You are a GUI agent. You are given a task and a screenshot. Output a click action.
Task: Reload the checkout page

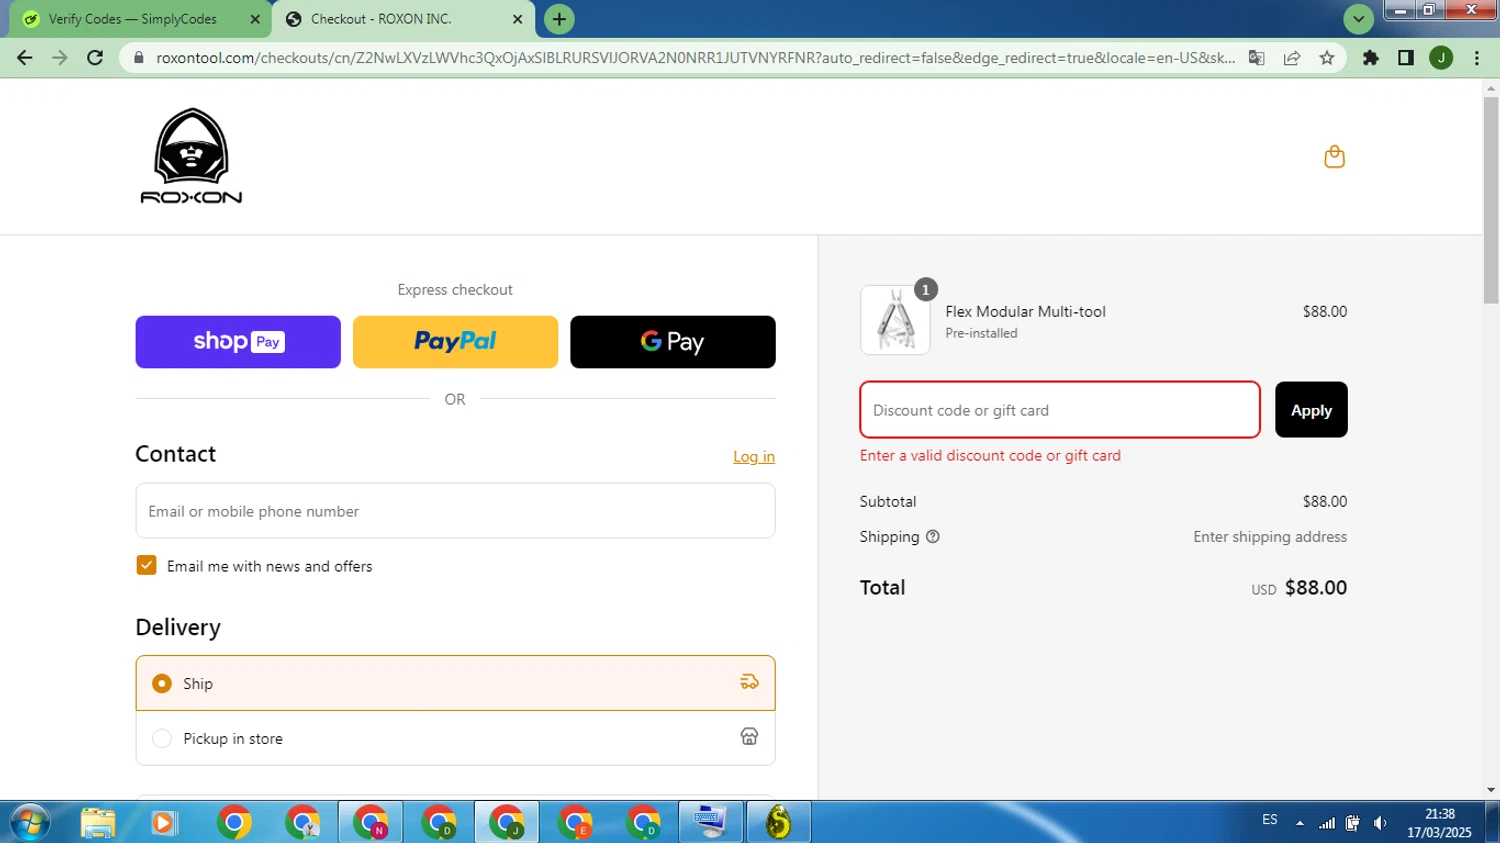[x=95, y=58]
